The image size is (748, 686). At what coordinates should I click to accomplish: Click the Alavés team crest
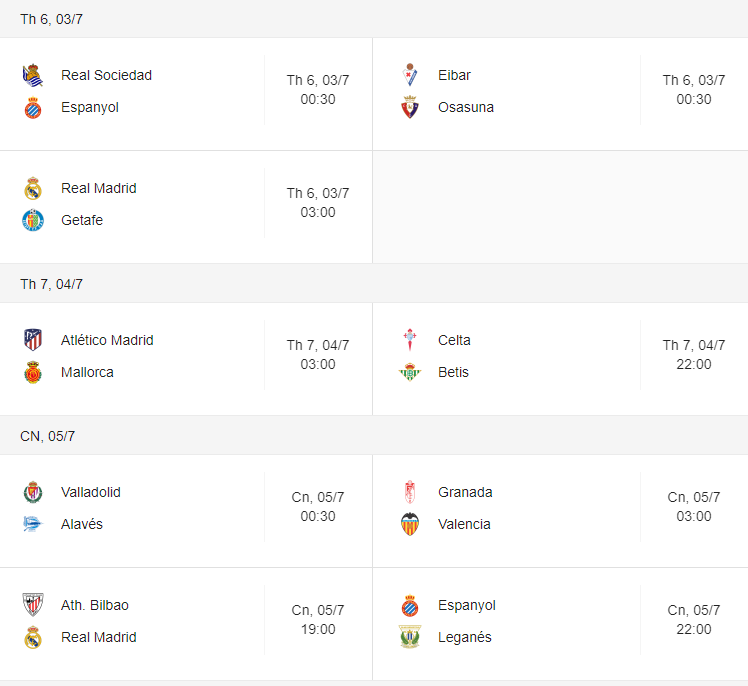coord(33,524)
